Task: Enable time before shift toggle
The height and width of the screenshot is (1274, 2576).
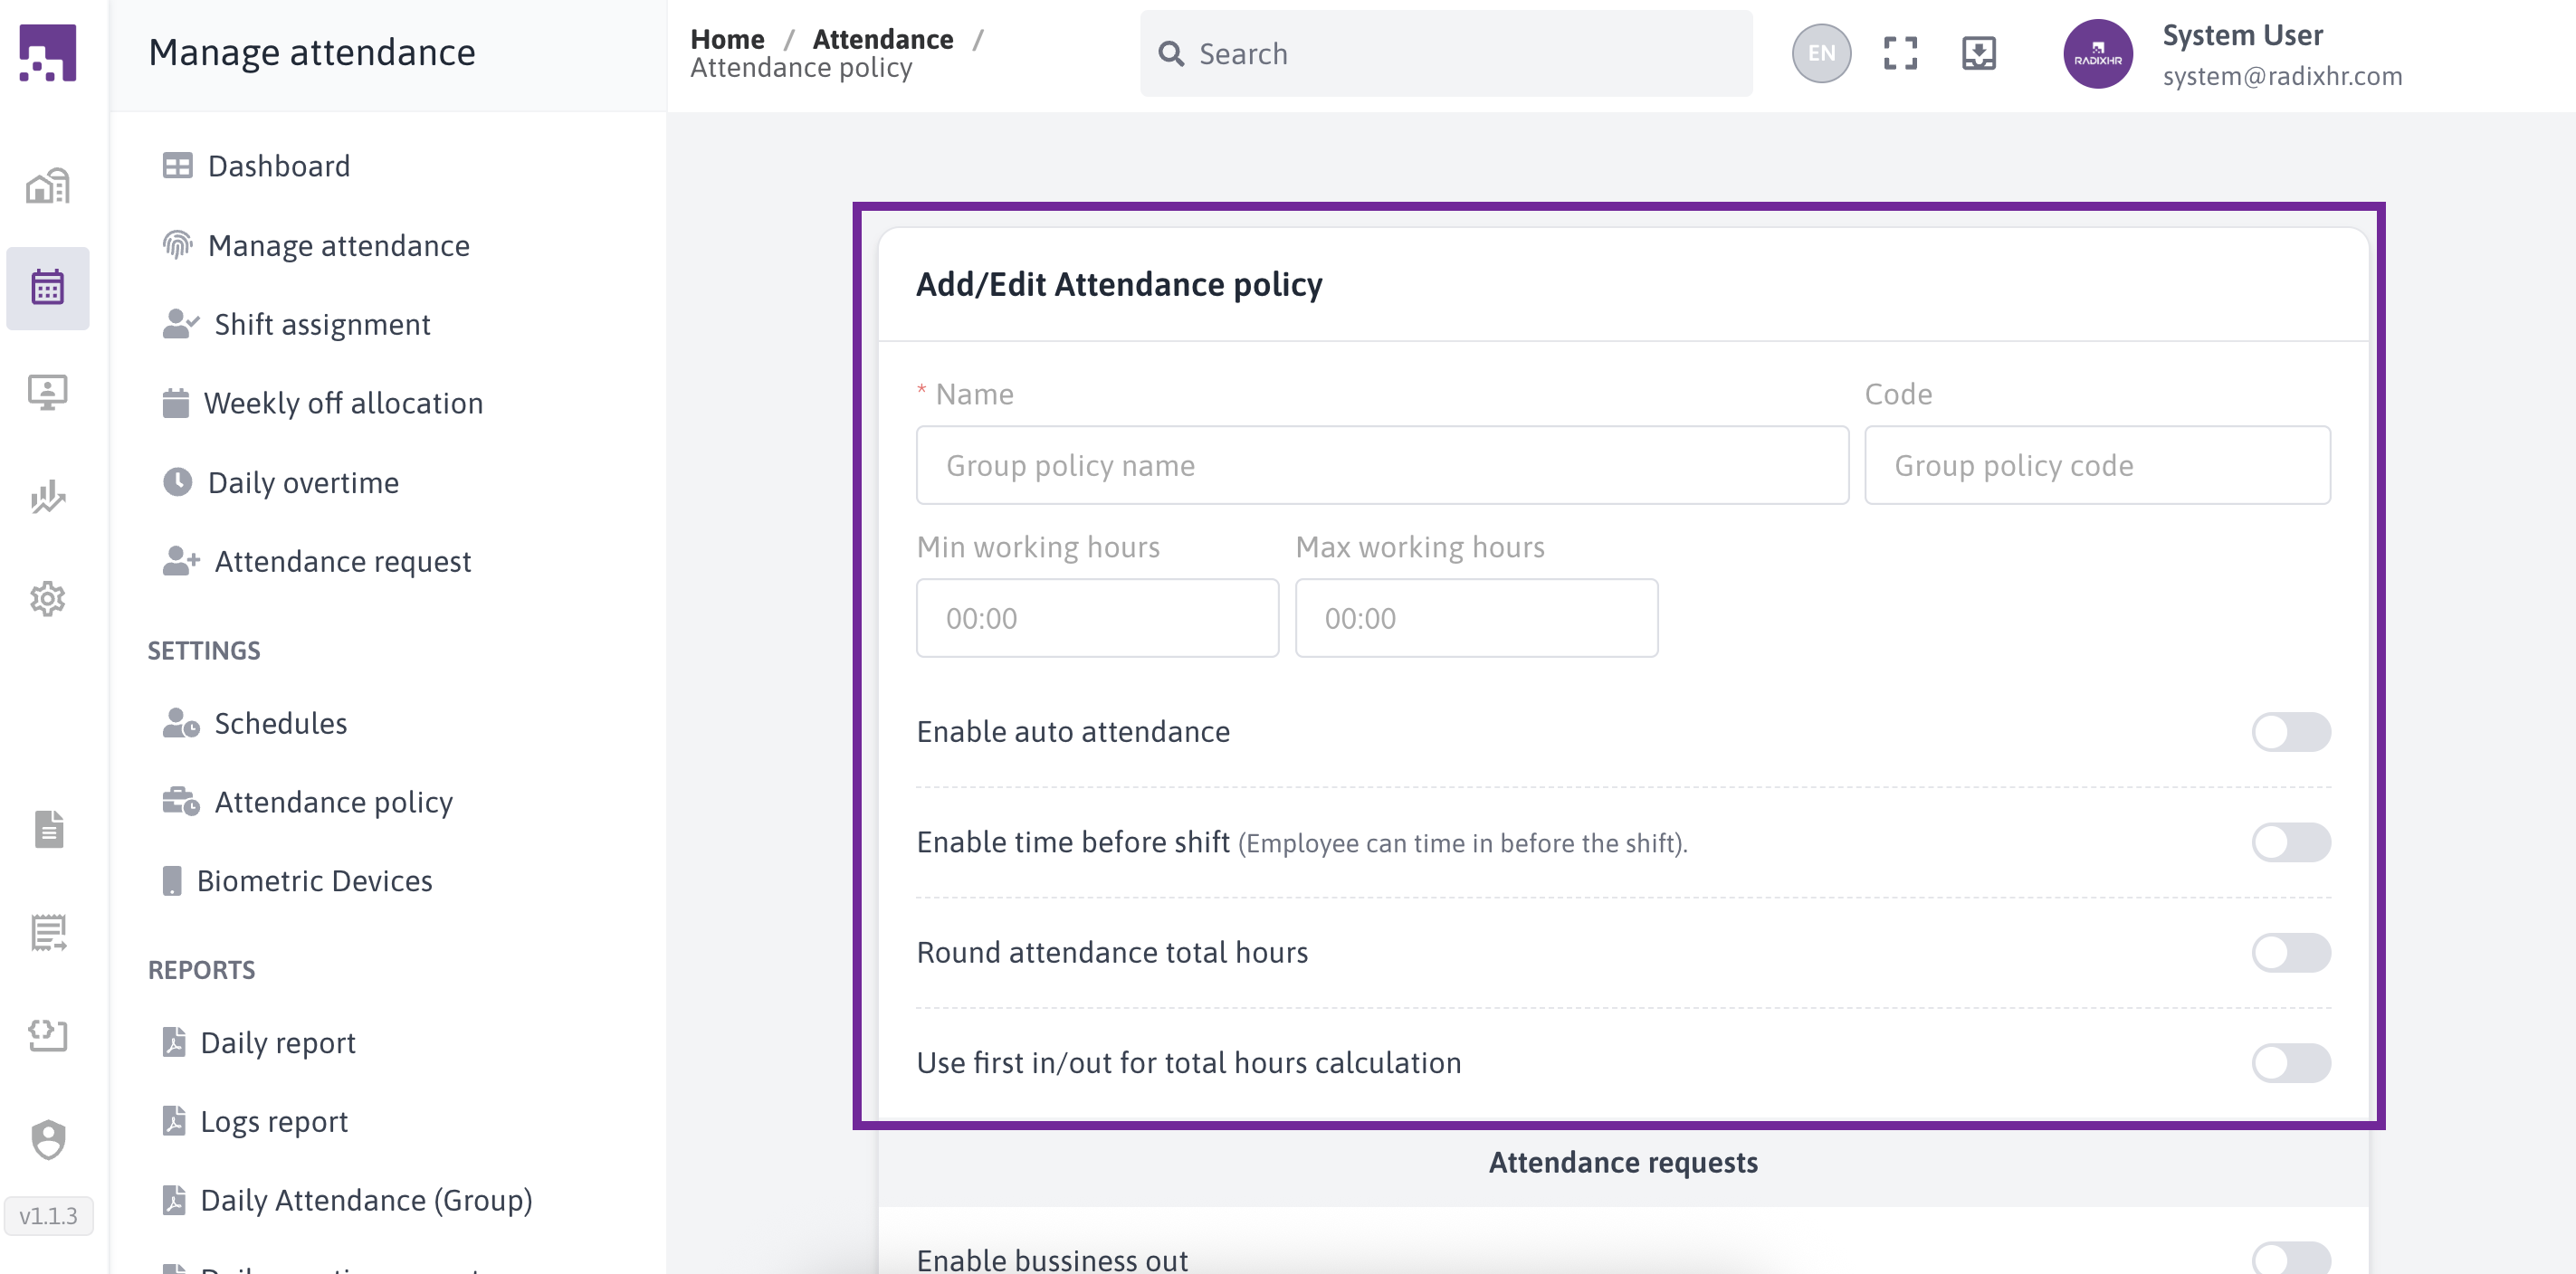Action: point(2290,842)
